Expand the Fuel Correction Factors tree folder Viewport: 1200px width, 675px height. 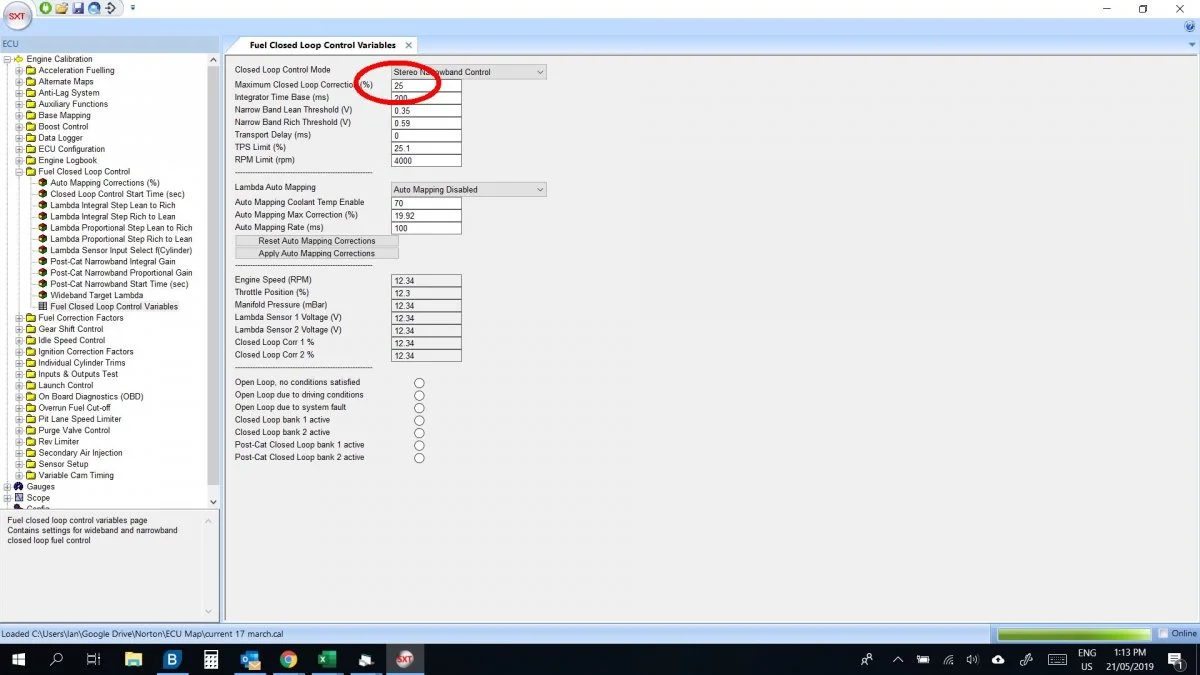[19, 318]
